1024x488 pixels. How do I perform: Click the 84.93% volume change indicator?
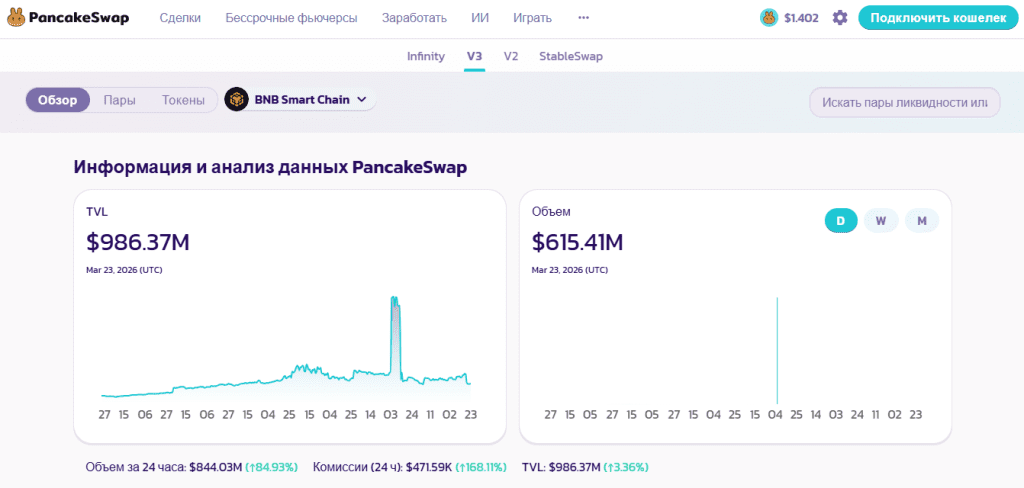point(272,467)
